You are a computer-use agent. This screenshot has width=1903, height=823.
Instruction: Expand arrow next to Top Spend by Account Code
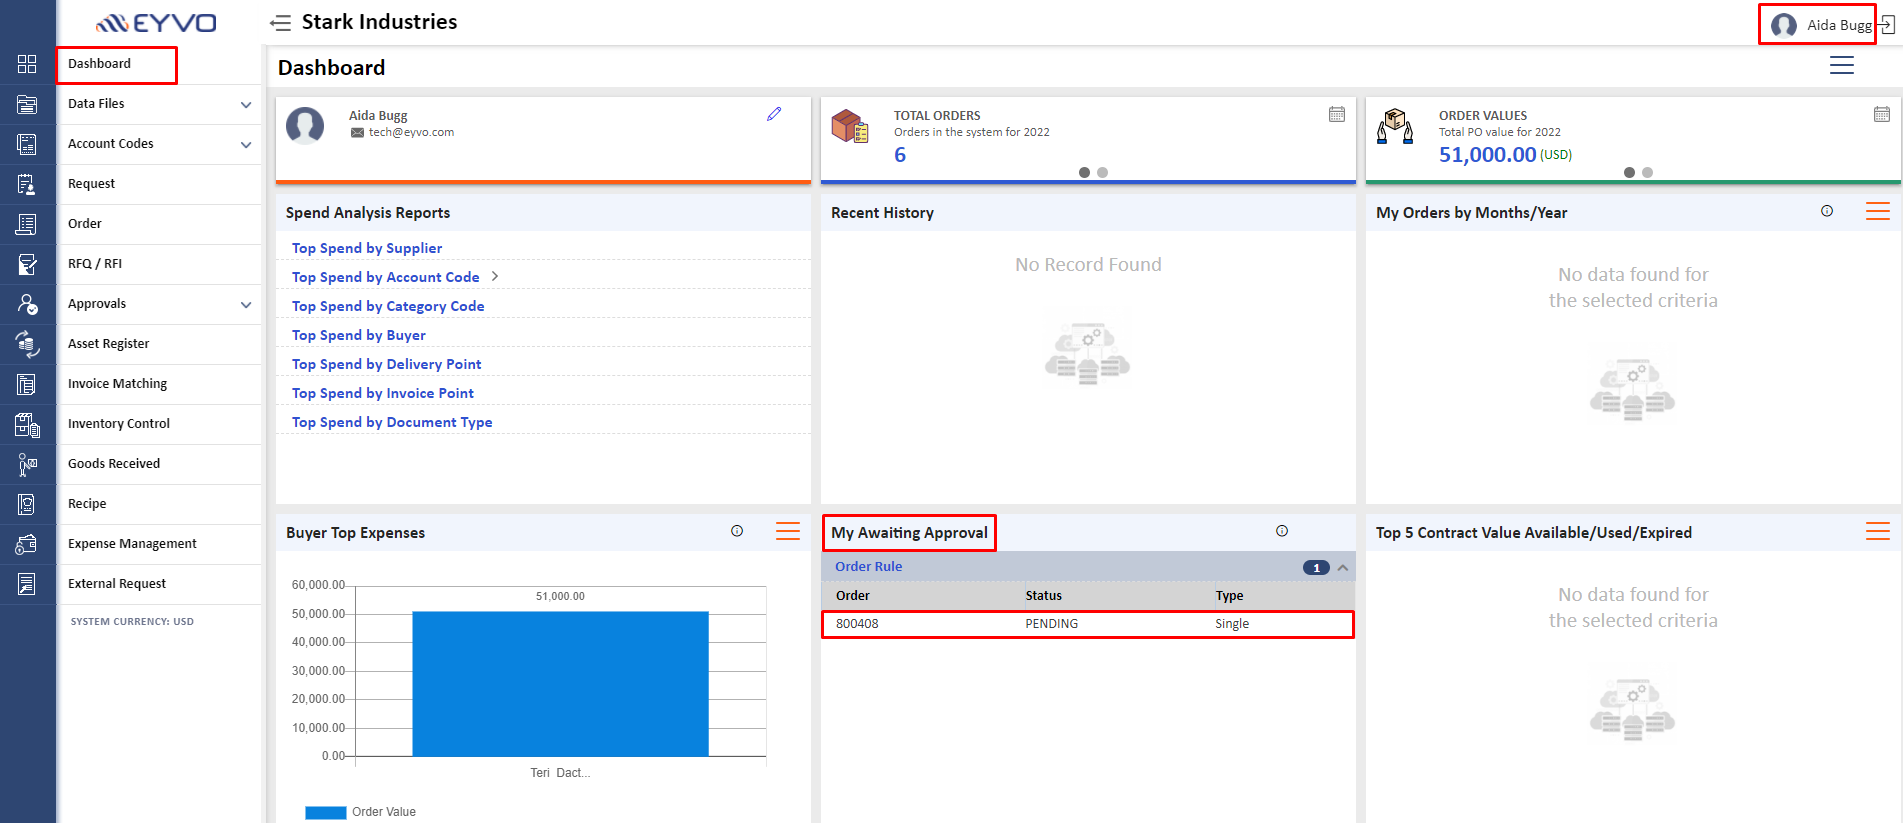point(495,276)
